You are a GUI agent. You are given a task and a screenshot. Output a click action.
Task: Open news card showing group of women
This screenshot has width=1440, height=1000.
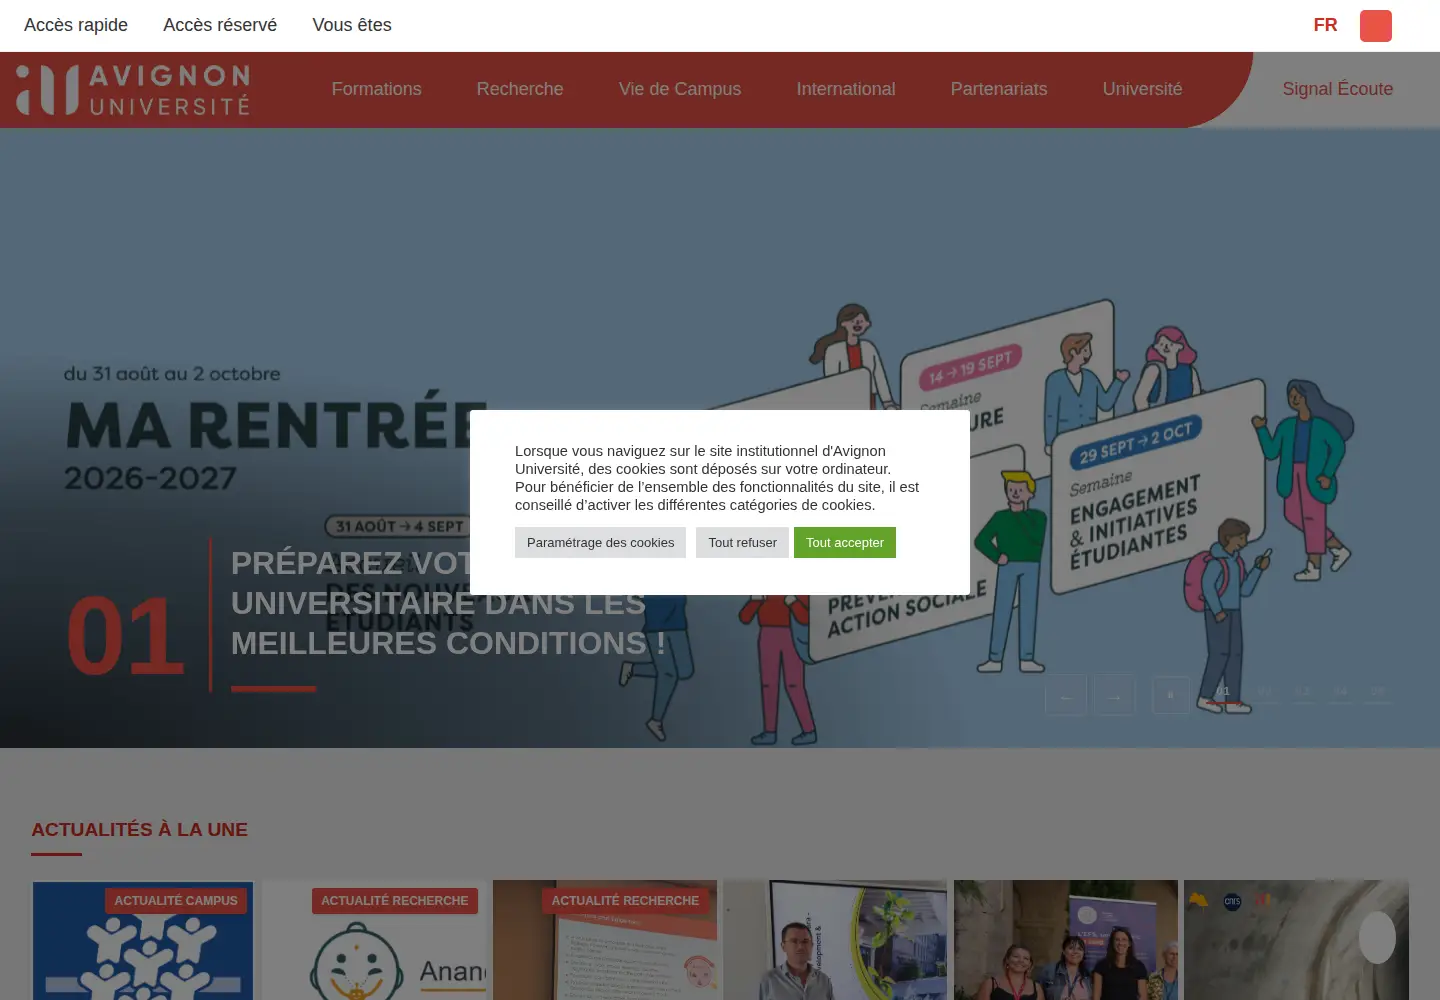pyautogui.click(x=1066, y=940)
